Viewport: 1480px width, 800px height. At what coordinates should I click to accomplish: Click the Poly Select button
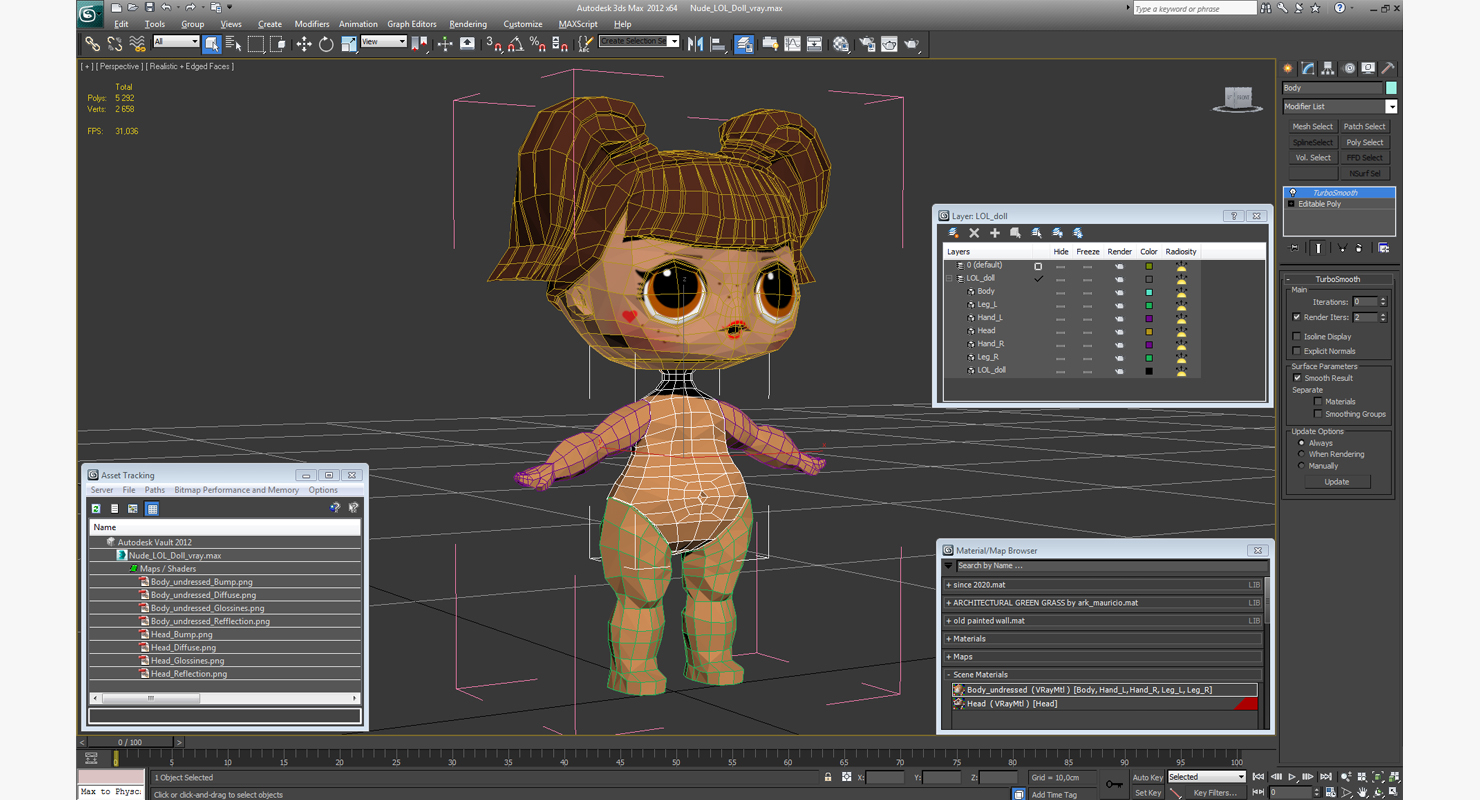point(1364,142)
